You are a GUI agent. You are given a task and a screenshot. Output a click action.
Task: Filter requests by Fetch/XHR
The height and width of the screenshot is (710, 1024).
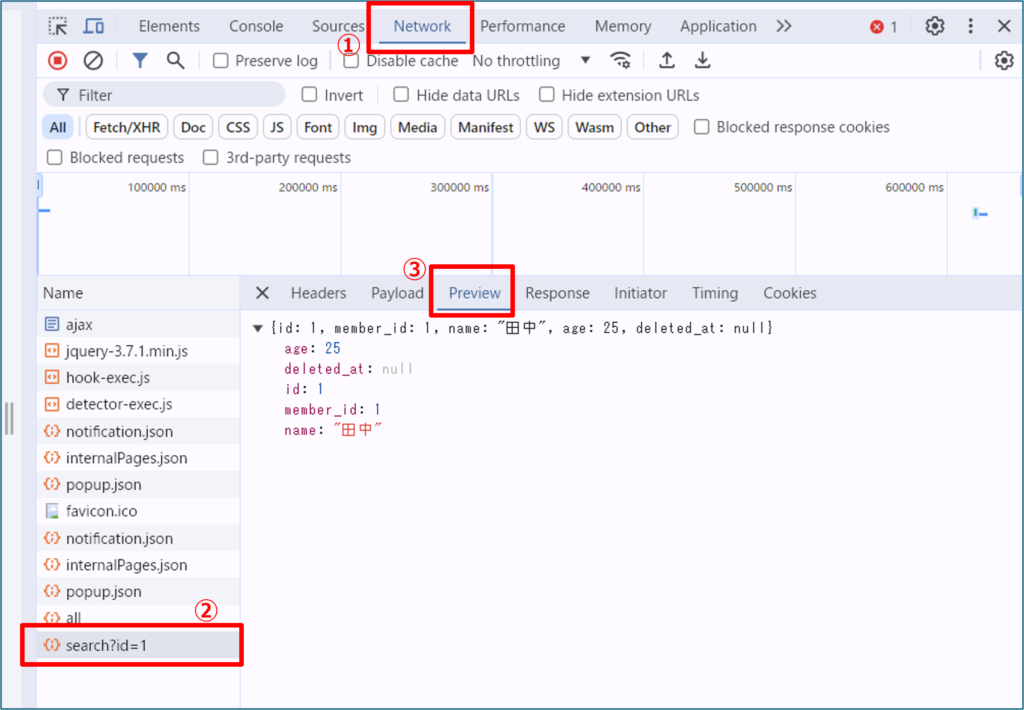[126, 127]
